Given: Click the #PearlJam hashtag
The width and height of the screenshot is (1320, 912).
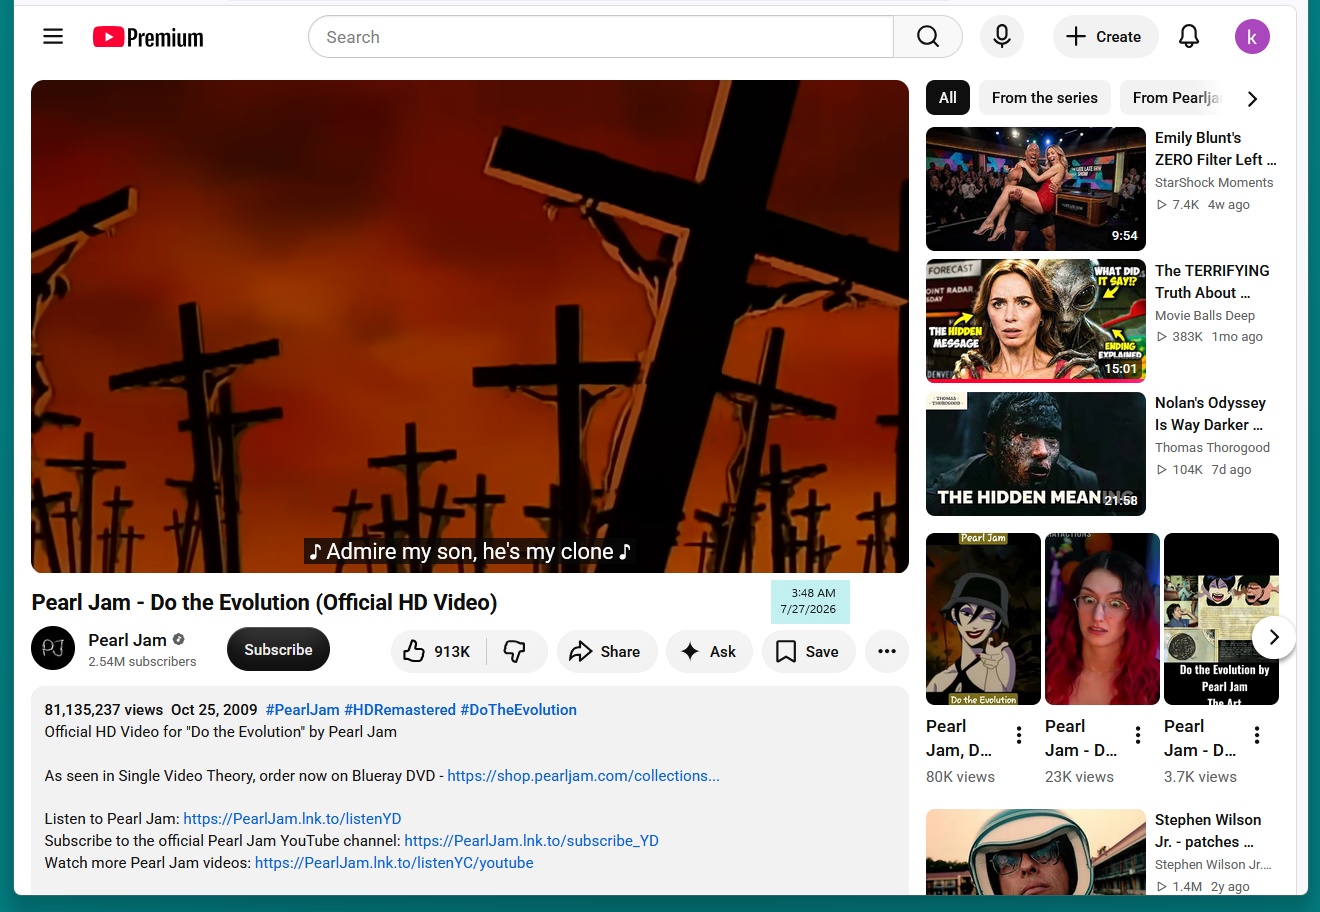Looking at the screenshot, I should click(303, 710).
